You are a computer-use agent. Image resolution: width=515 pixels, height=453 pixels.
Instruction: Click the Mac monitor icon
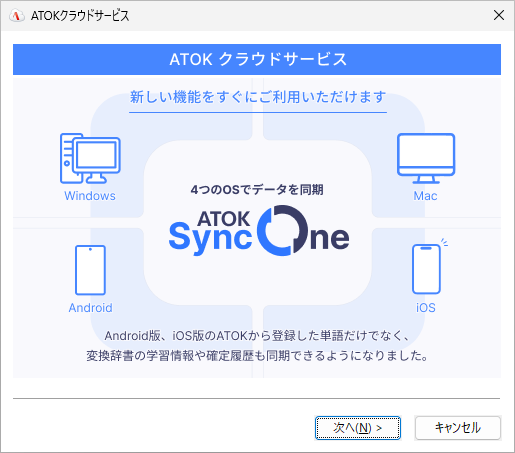tap(426, 158)
